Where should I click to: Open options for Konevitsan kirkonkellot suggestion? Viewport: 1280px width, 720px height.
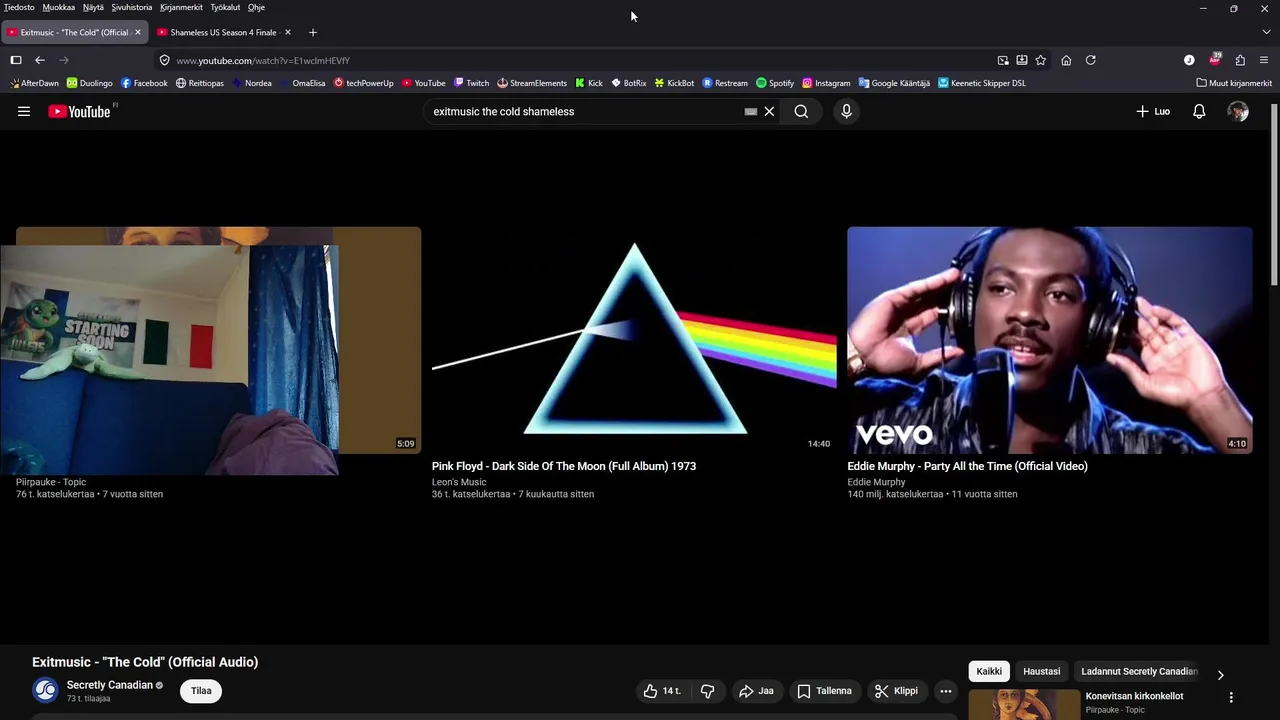point(1231,697)
